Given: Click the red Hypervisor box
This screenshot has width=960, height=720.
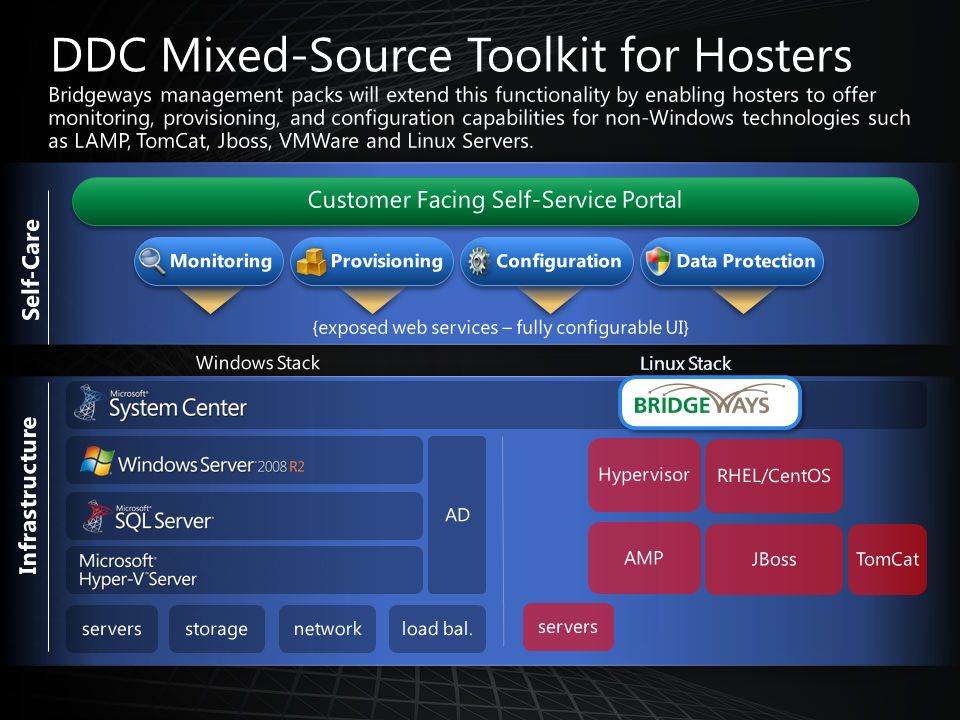Looking at the screenshot, I should click(644, 475).
